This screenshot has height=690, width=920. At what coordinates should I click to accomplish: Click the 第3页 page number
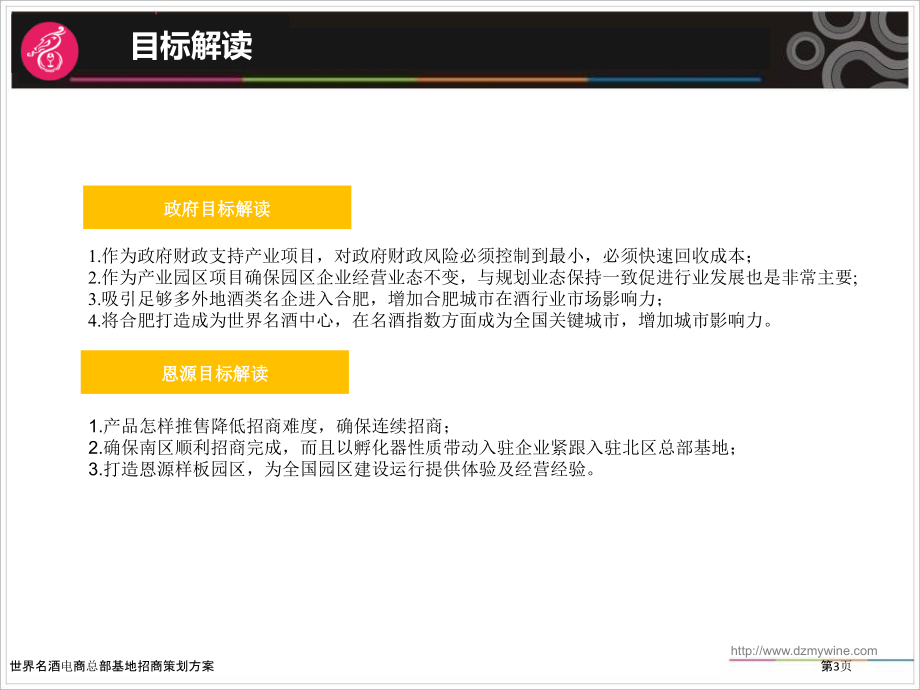(836, 666)
